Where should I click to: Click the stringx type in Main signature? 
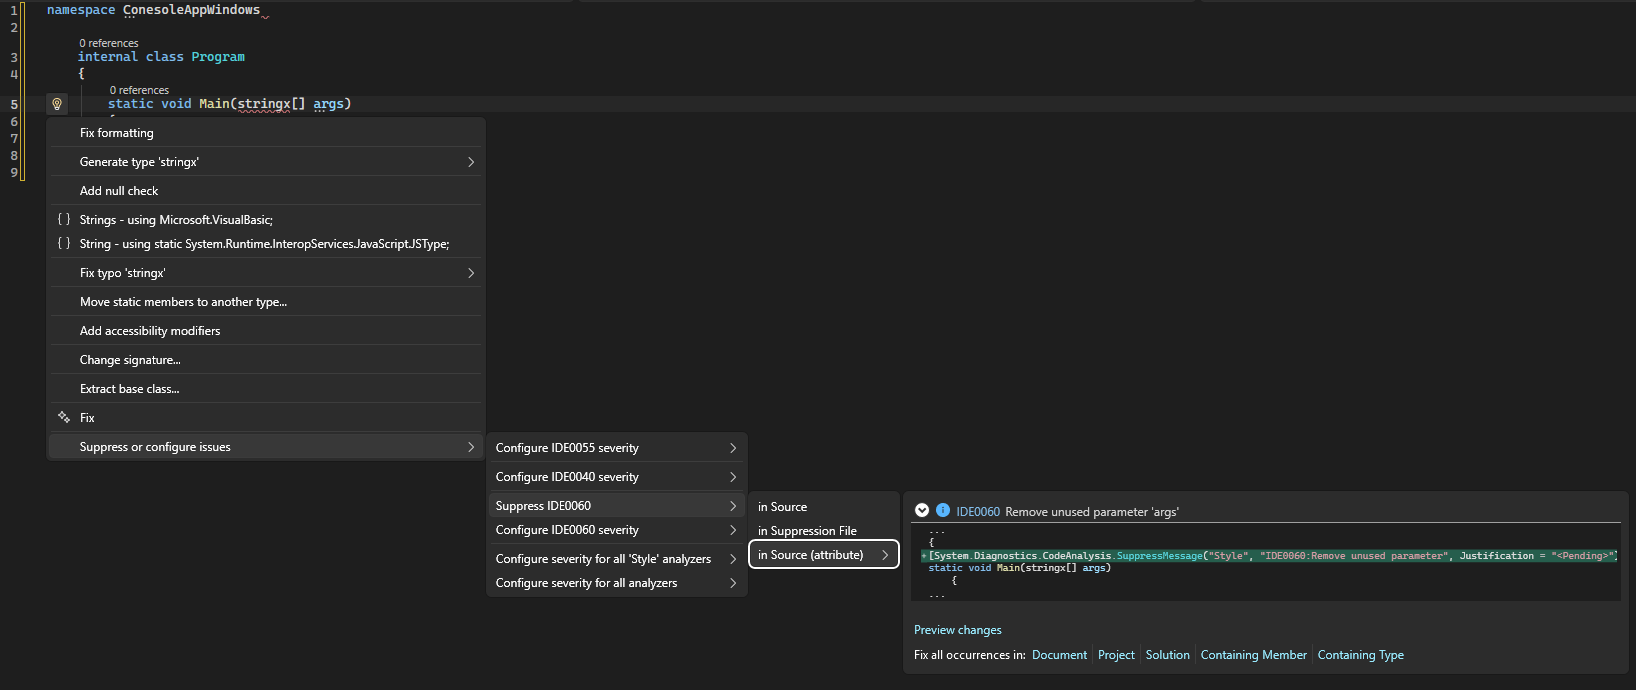(263, 104)
